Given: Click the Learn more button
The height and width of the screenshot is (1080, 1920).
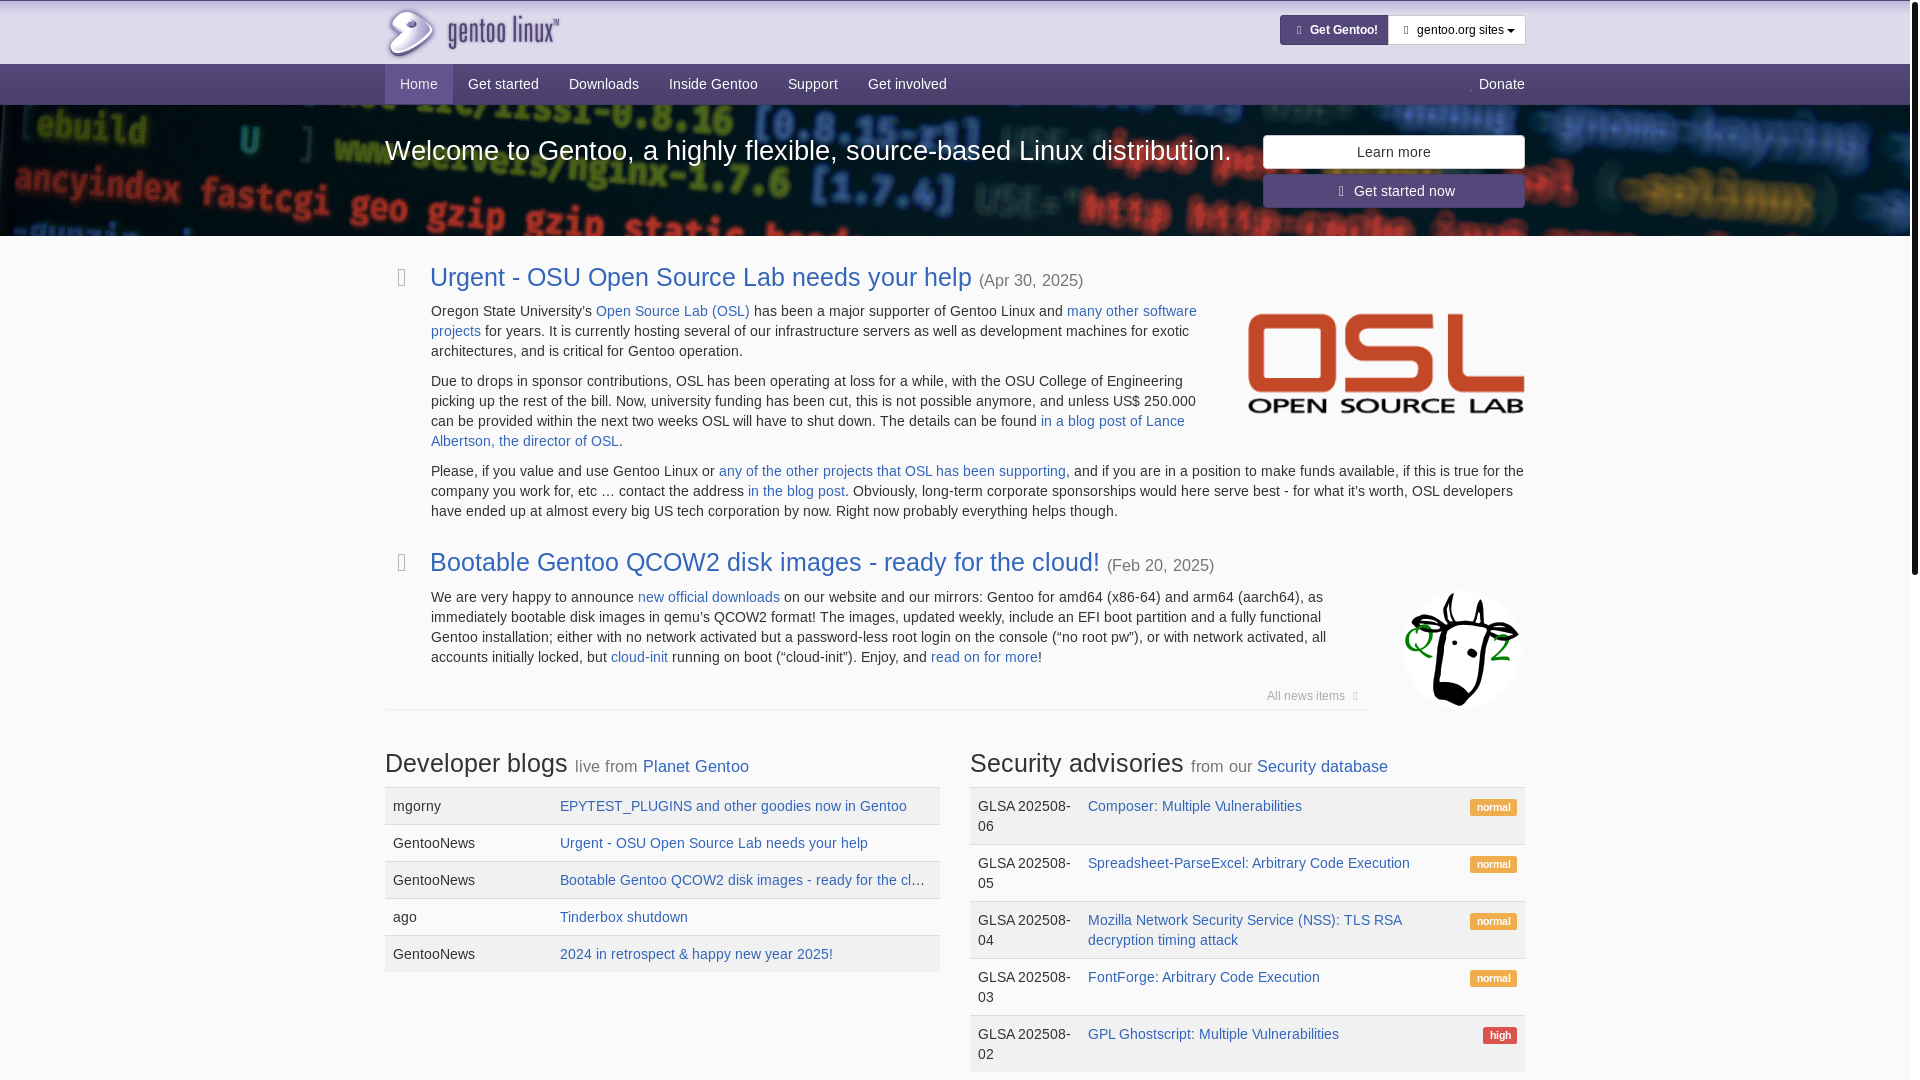Looking at the screenshot, I should 1393,152.
